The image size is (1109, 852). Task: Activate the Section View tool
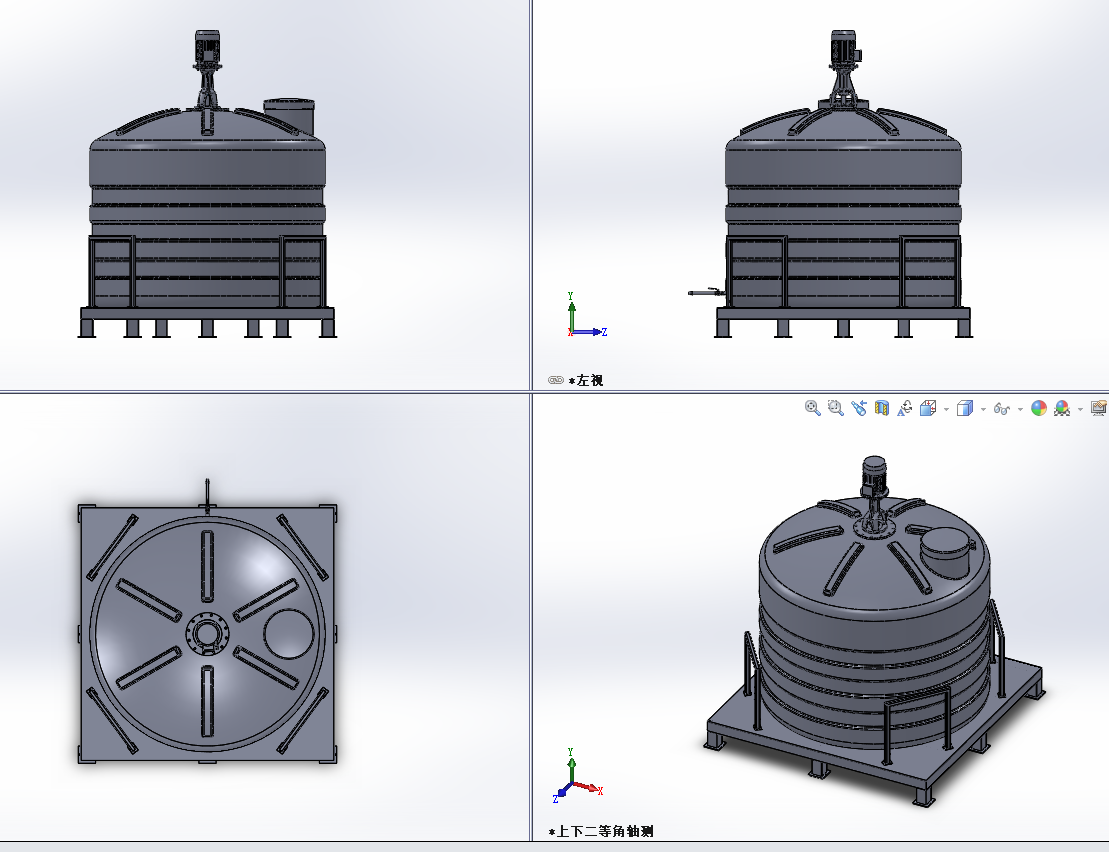tap(882, 408)
